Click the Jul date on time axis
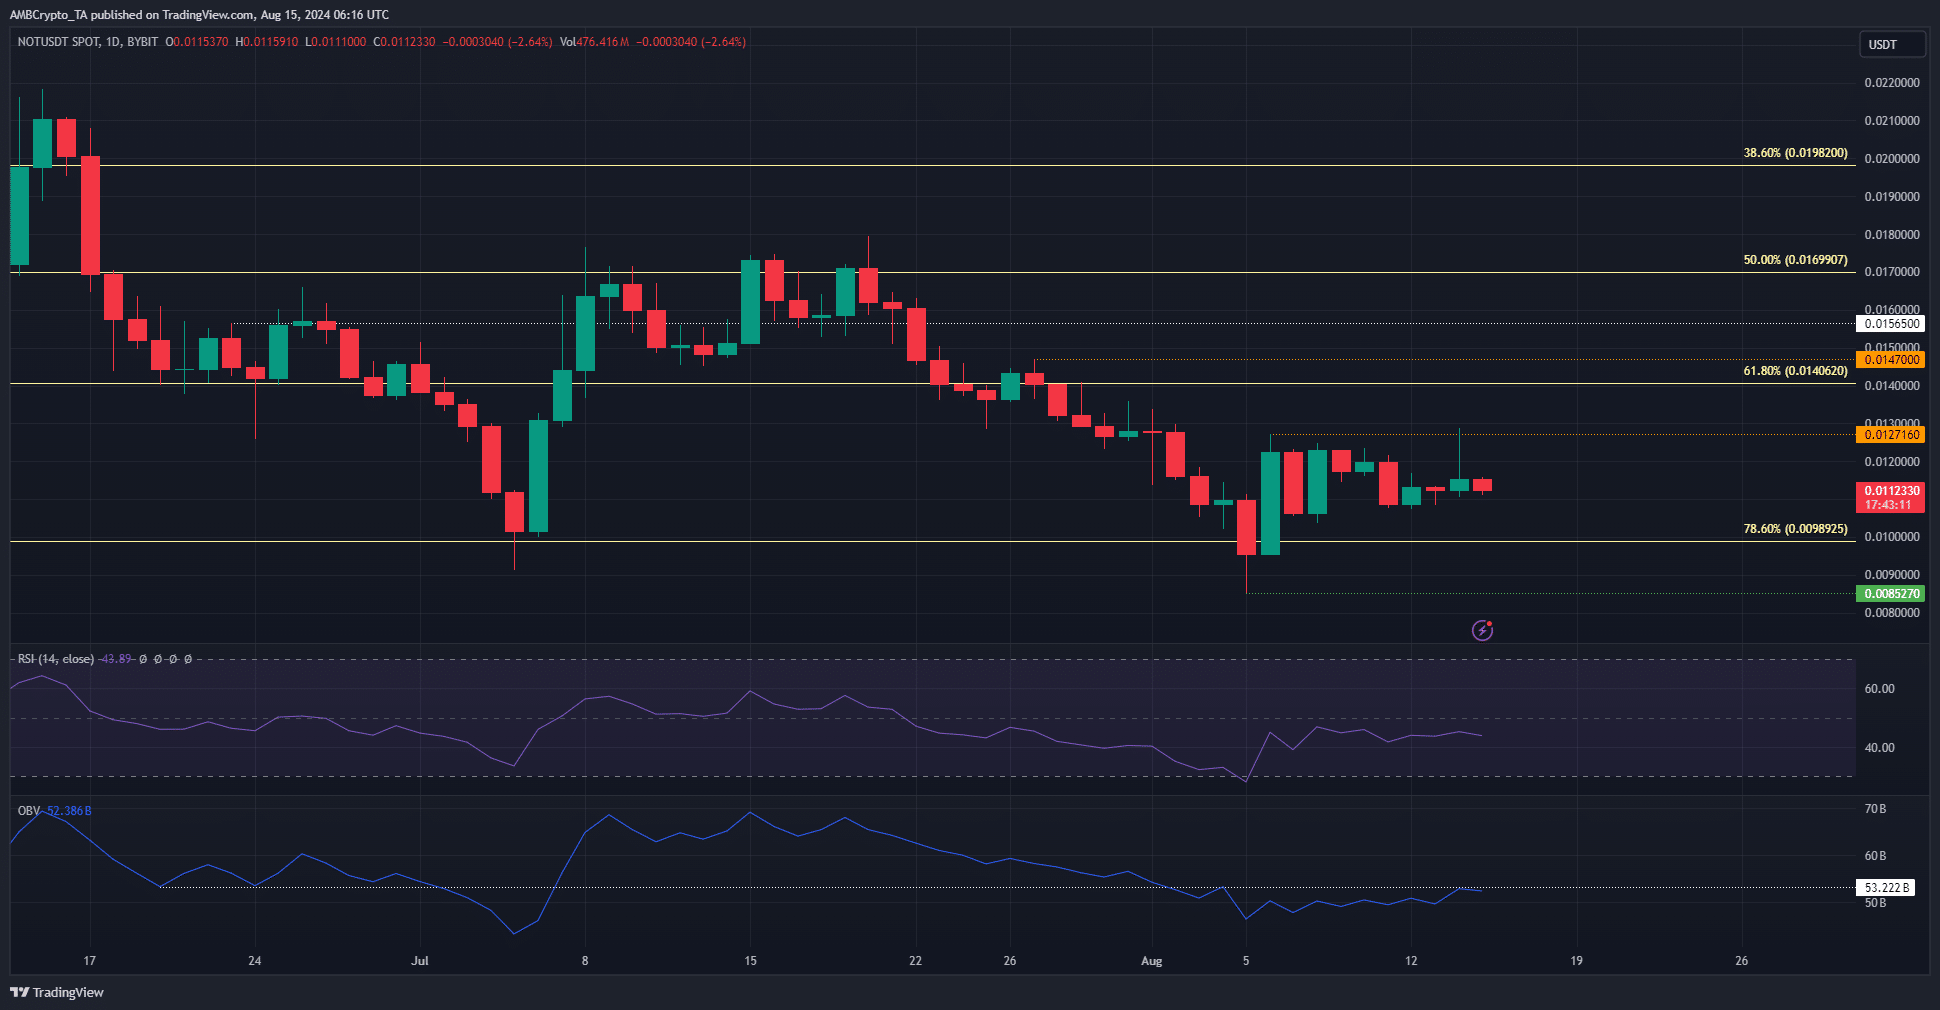1940x1010 pixels. [x=420, y=961]
